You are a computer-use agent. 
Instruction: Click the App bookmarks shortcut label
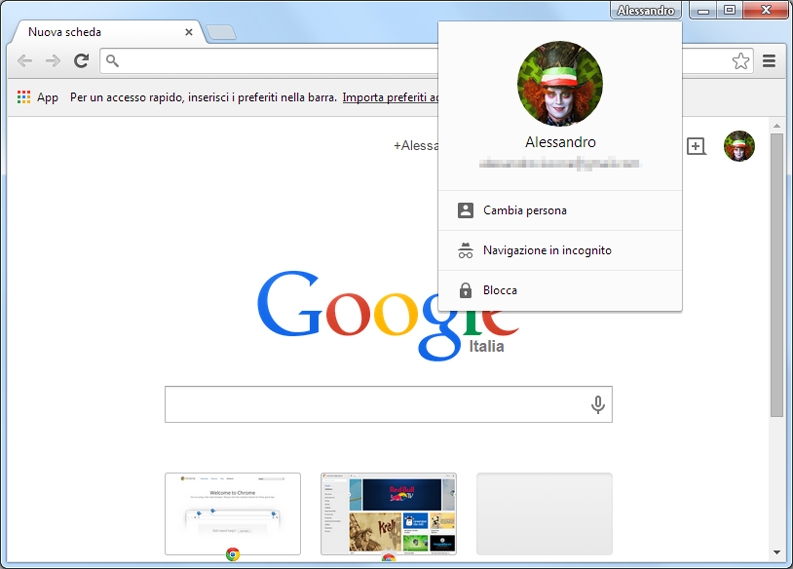pyautogui.click(x=48, y=98)
